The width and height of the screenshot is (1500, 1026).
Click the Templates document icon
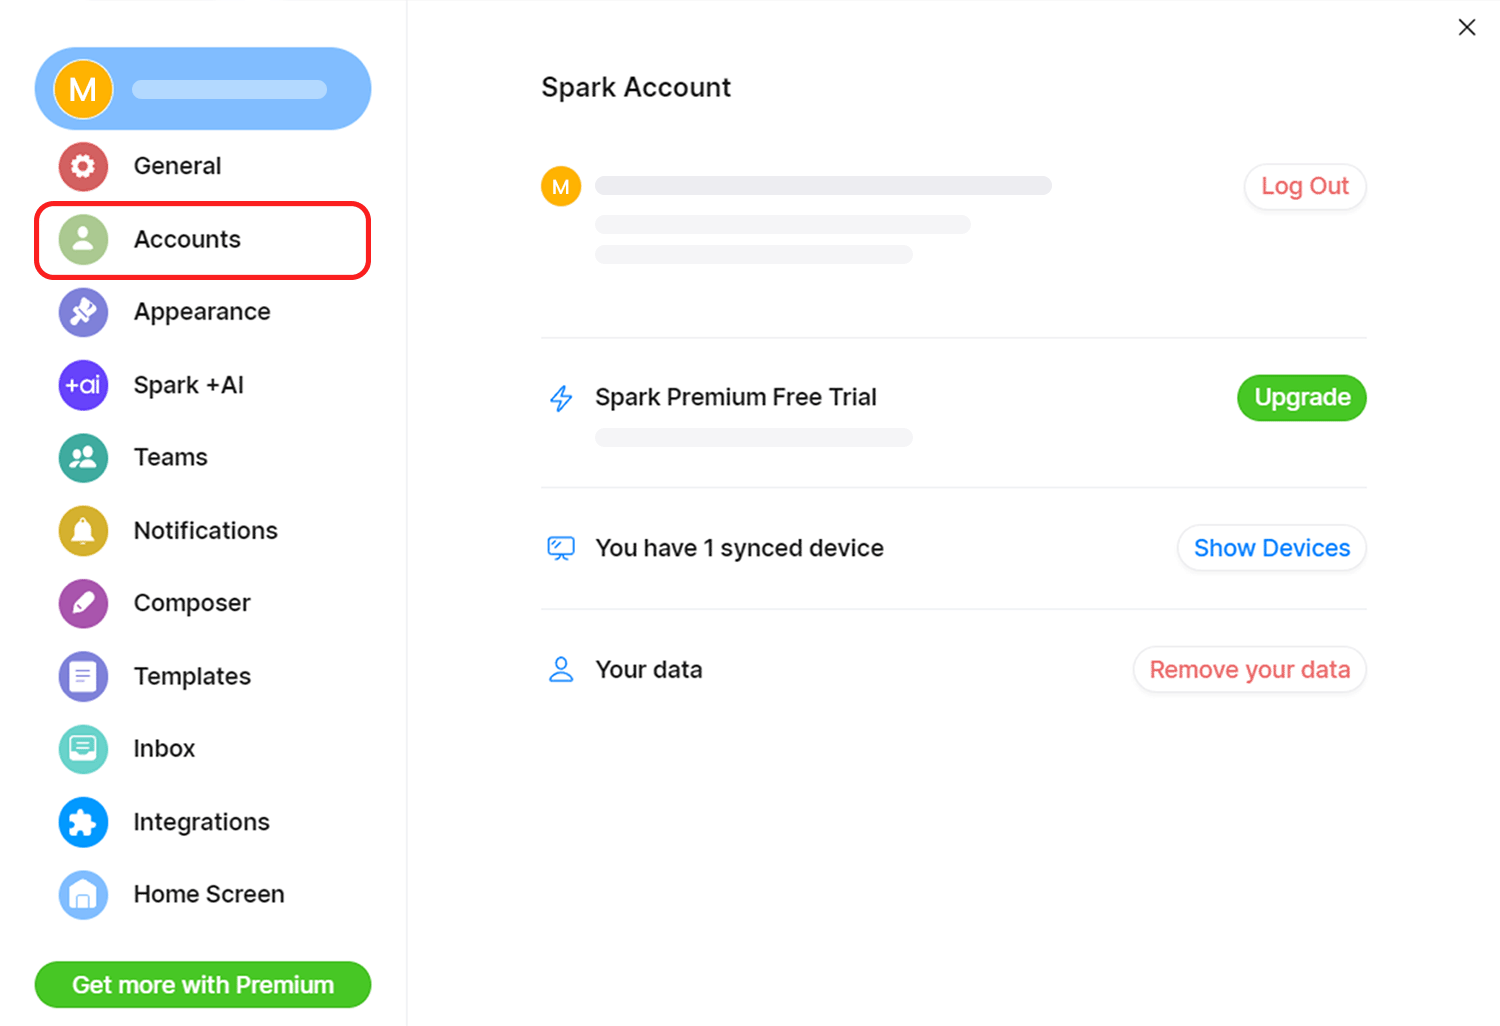[83, 677]
